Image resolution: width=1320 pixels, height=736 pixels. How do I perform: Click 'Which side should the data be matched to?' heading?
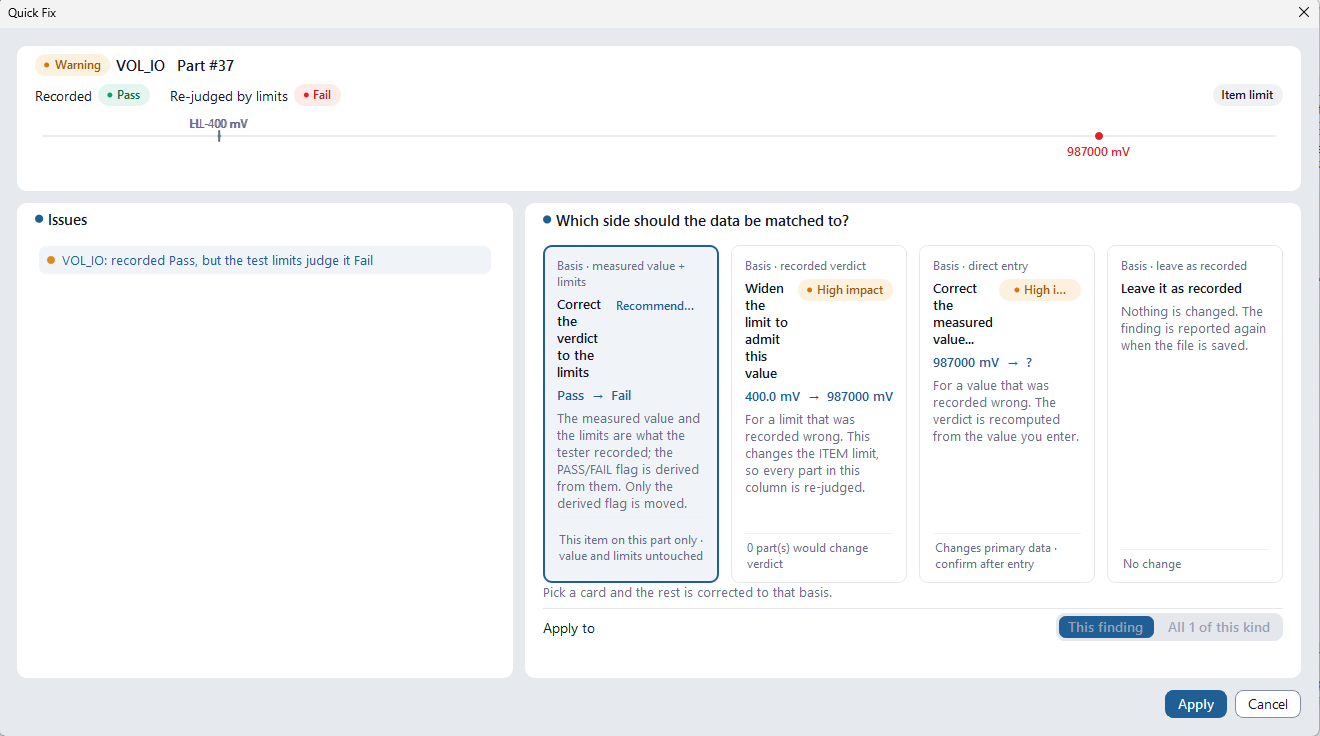(x=702, y=221)
